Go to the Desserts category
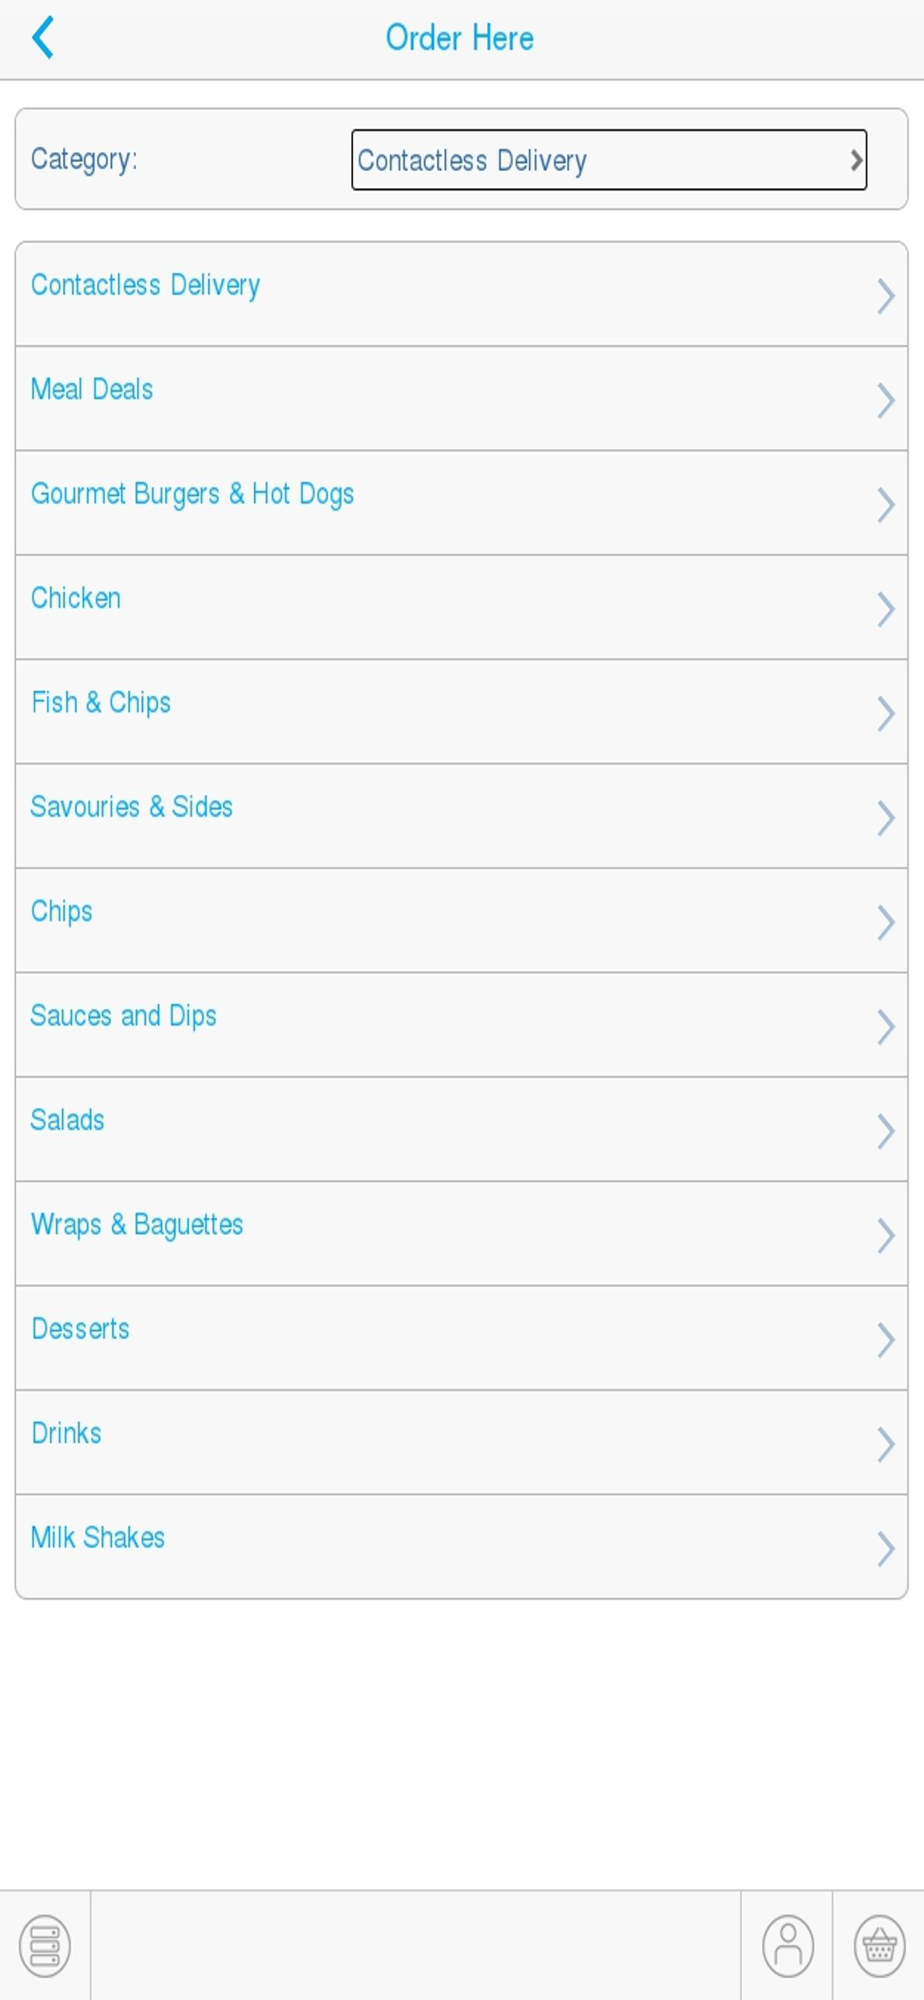The image size is (924, 2000). coord(80,1329)
